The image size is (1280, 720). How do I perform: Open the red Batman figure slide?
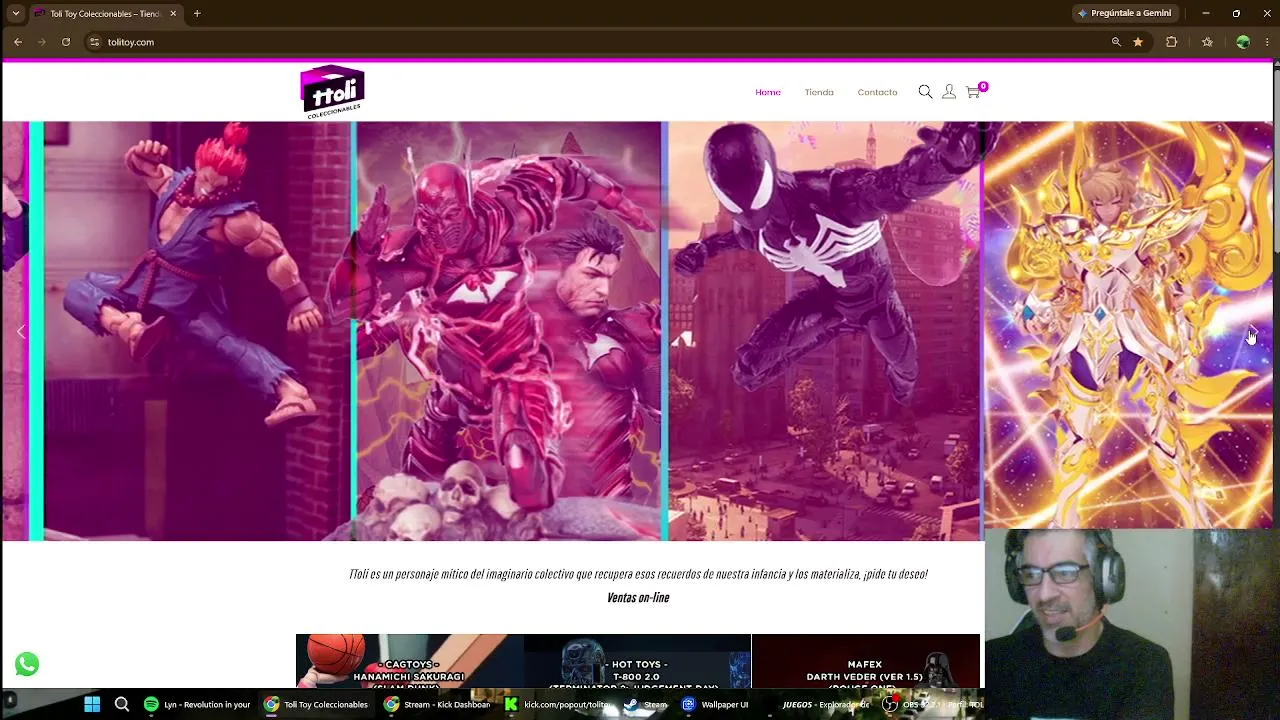click(x=508, y=331)
